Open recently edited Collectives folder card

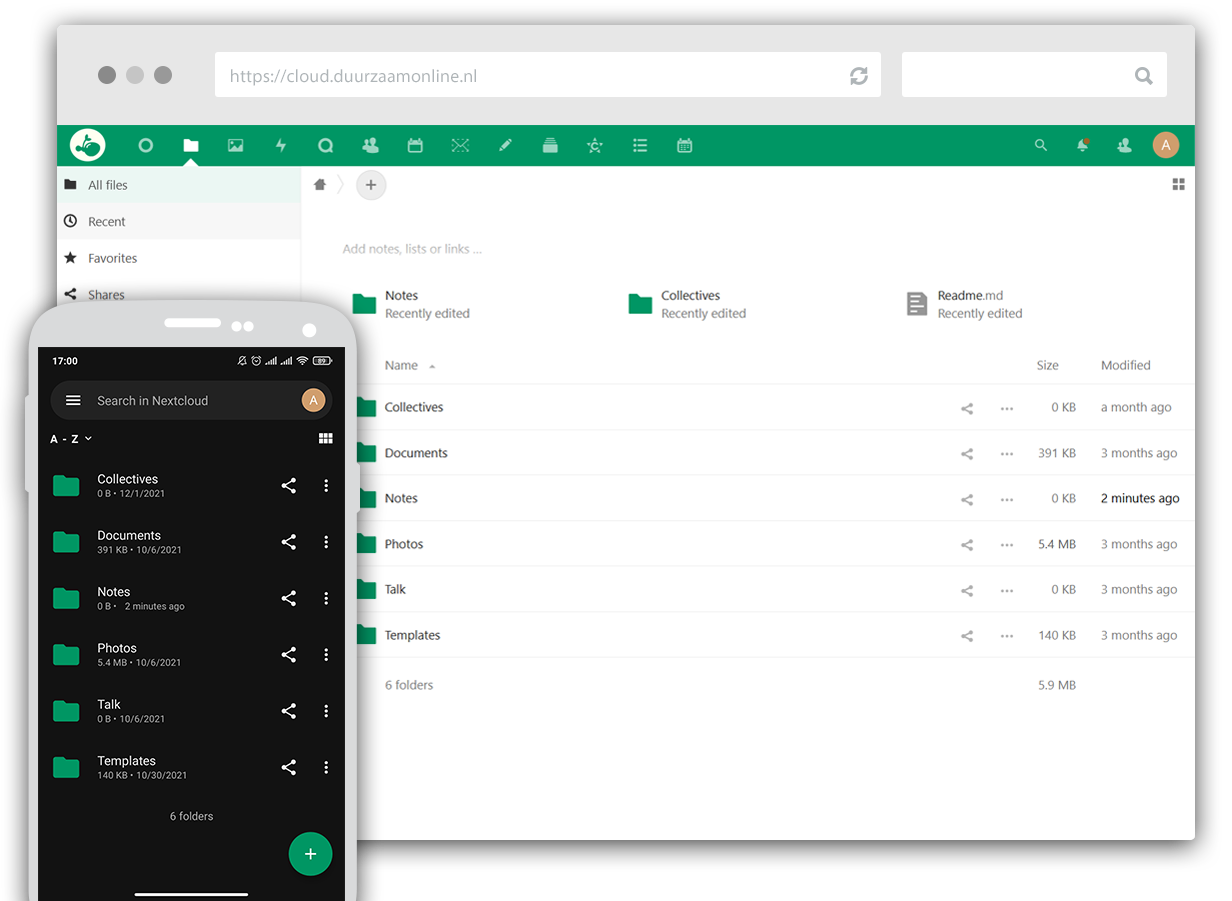pos(688,304)
